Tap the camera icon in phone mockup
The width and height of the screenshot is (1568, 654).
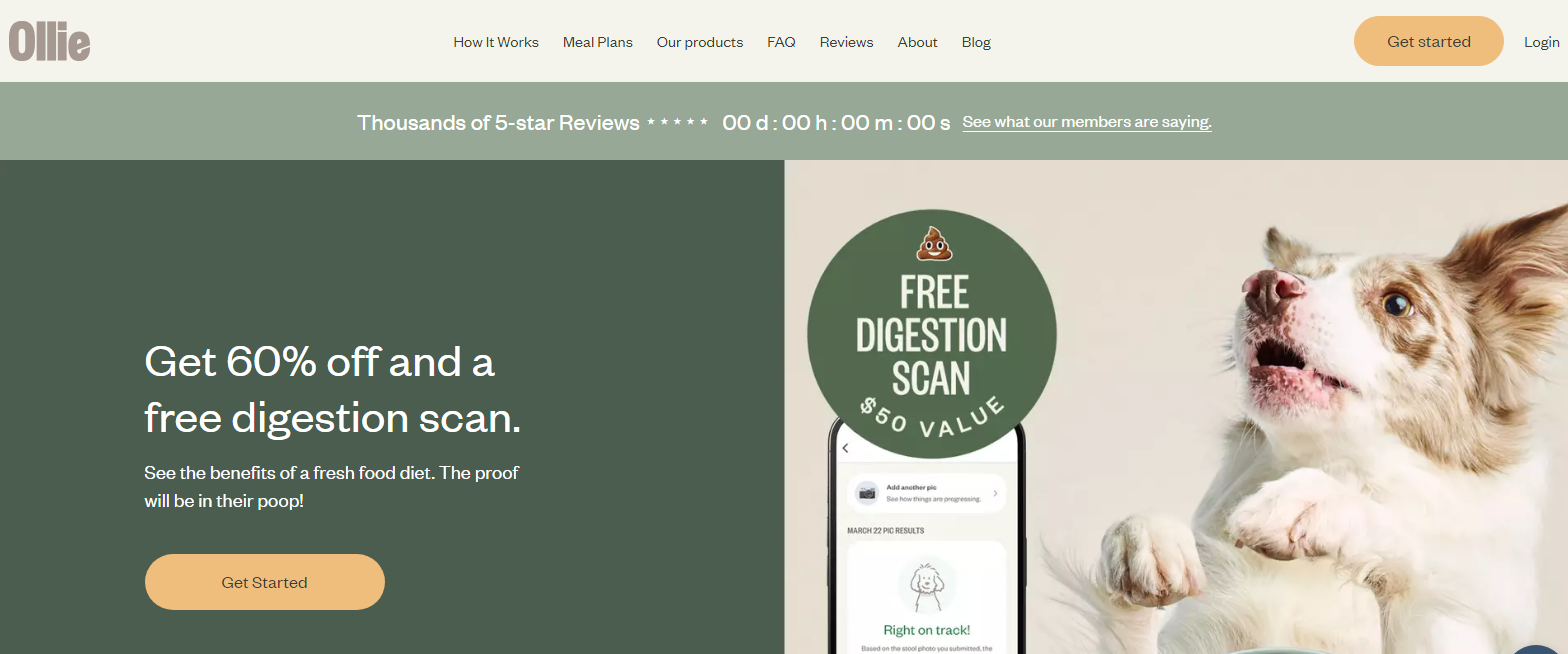(x=867, y=493)
